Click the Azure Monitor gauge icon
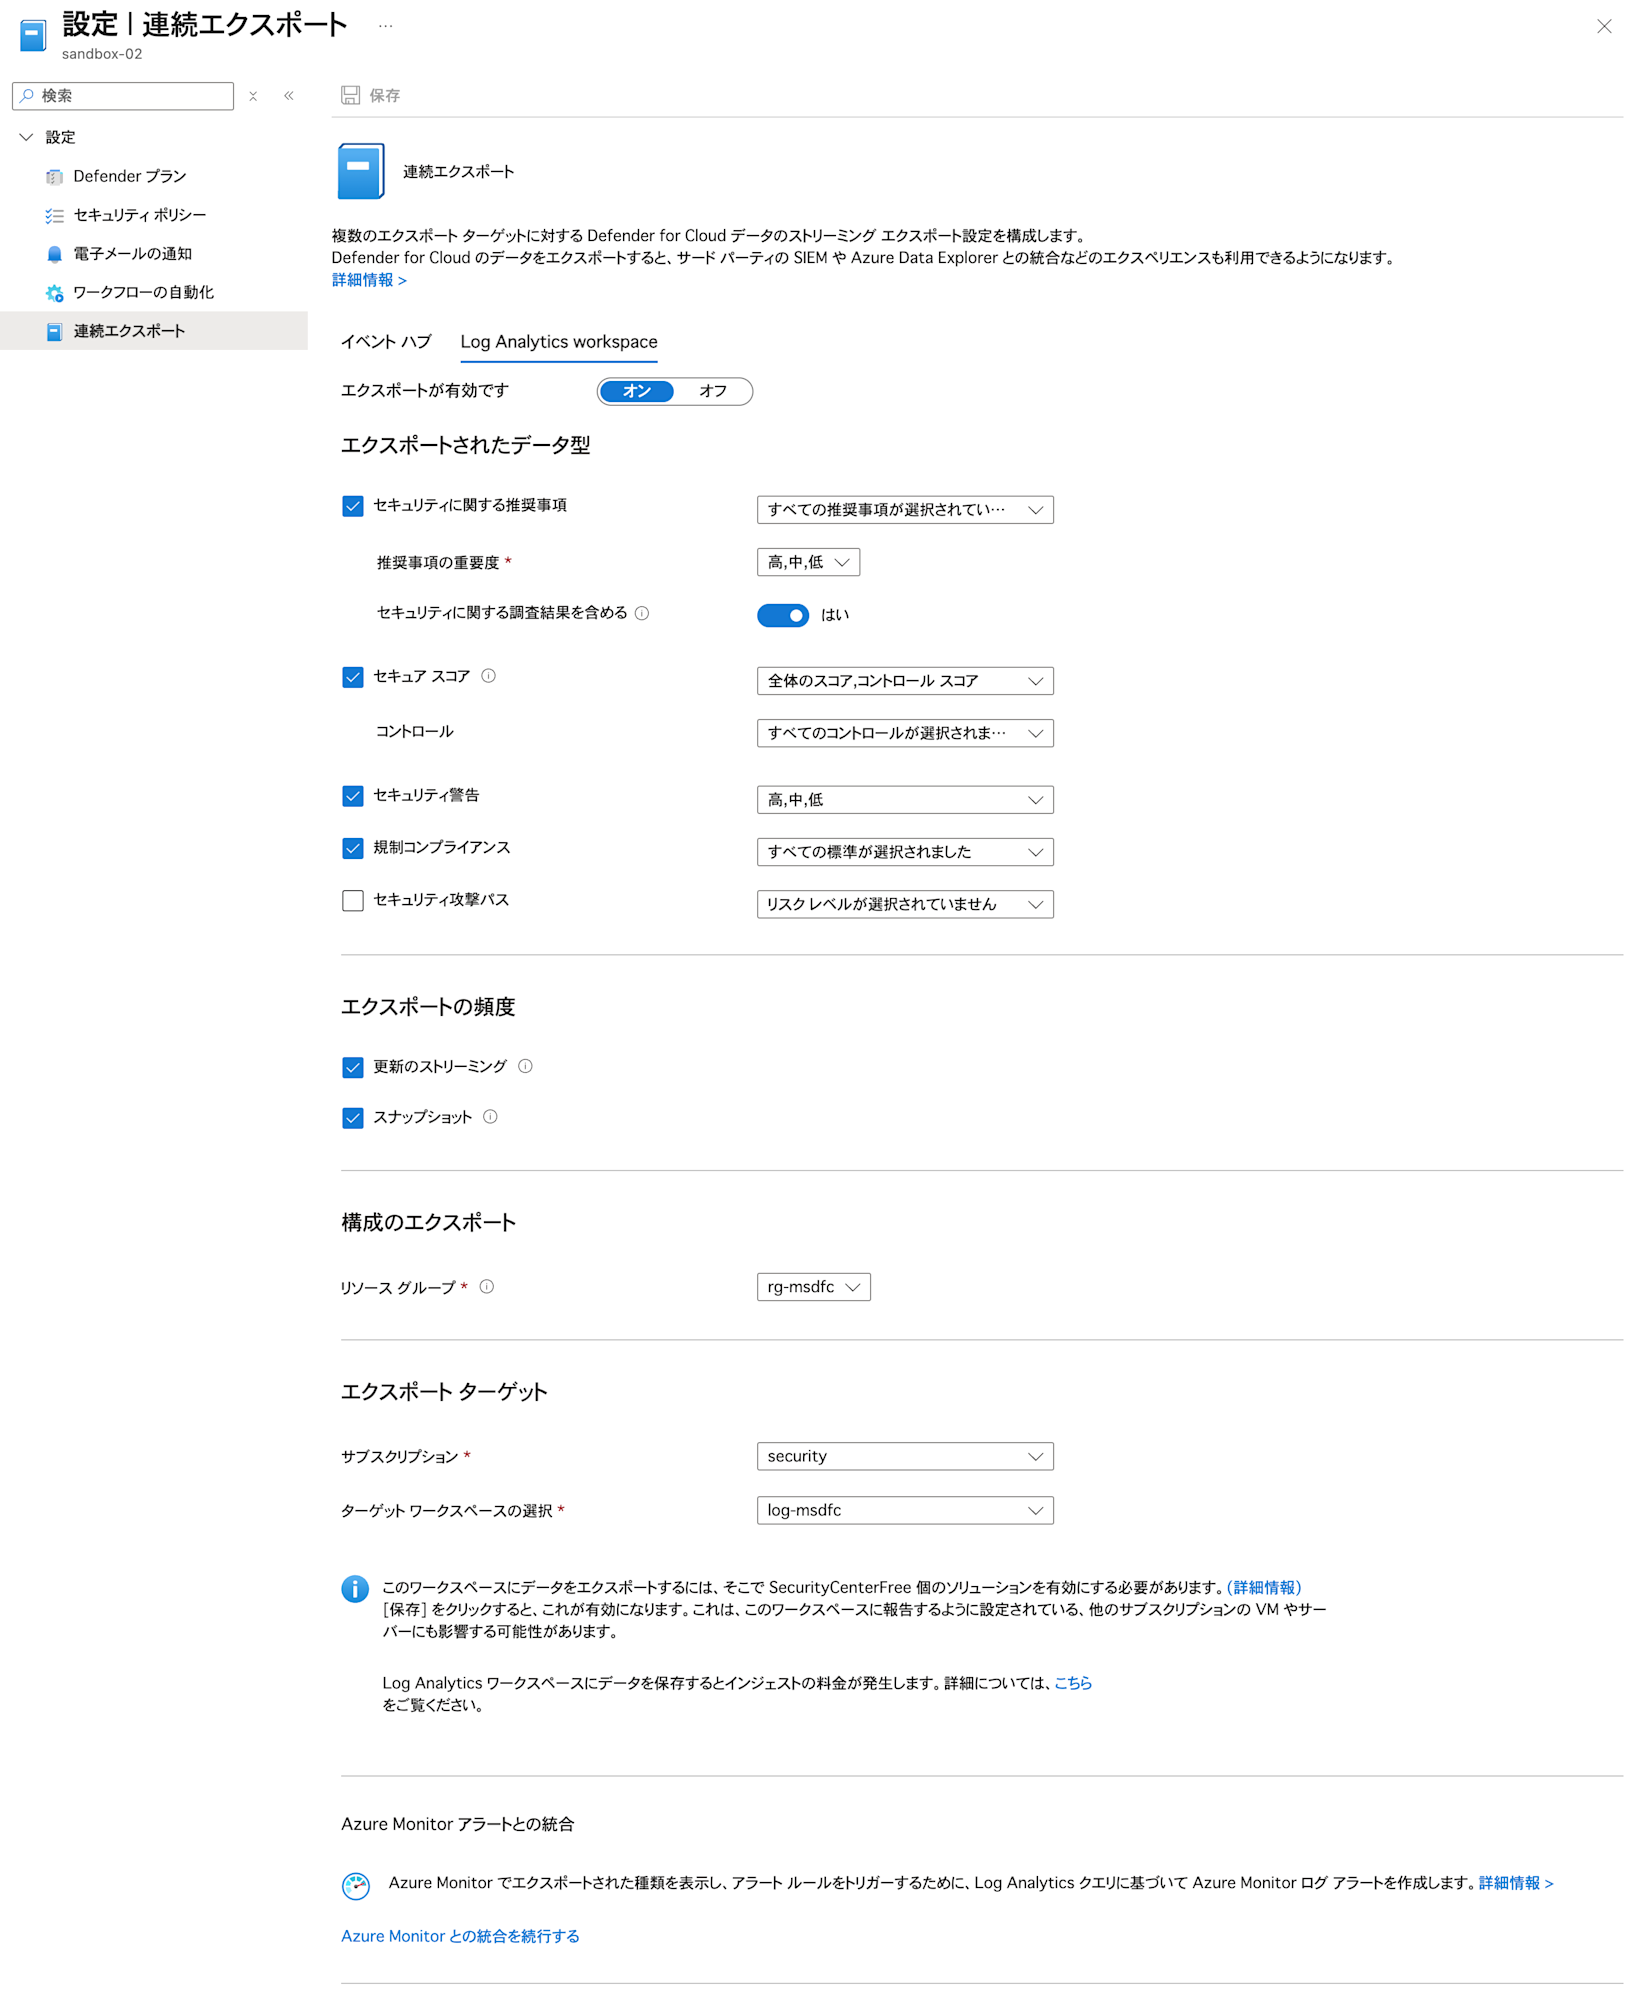 tap(356, 1886)
